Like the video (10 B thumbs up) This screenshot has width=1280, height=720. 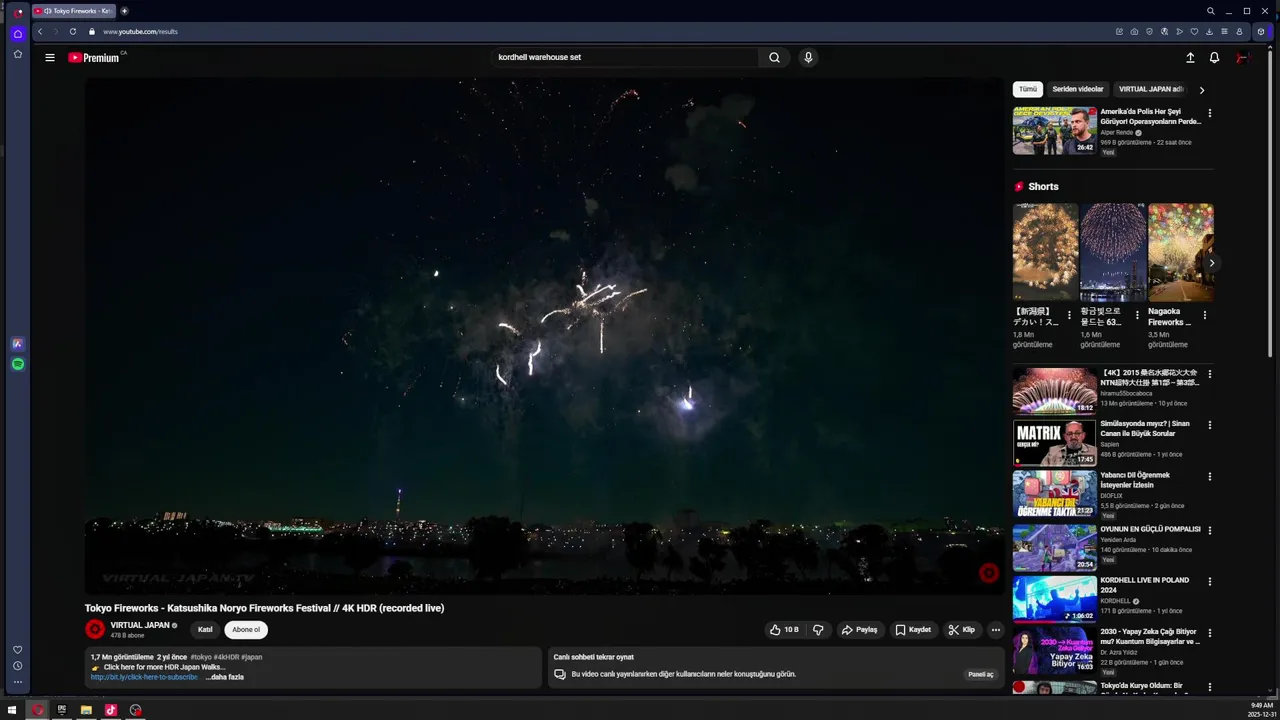click(784, 630)
